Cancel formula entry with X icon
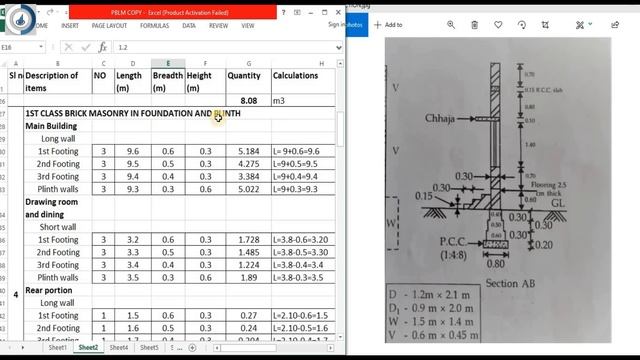This screenshot has height=360, width=640. (69, 47)
